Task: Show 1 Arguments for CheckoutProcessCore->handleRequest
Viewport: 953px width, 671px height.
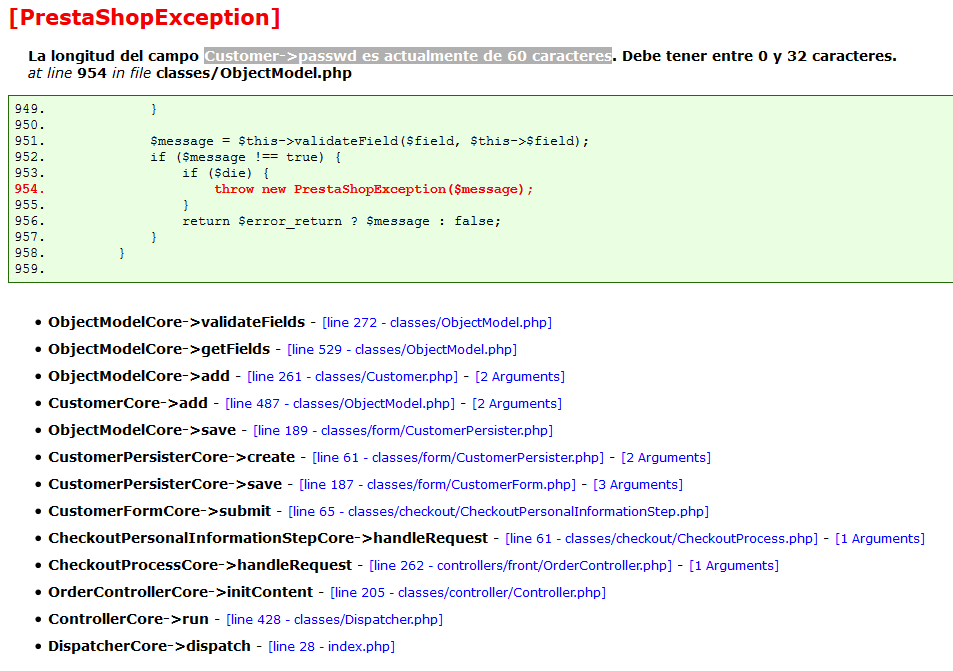Action: click(x=734, y=565)
